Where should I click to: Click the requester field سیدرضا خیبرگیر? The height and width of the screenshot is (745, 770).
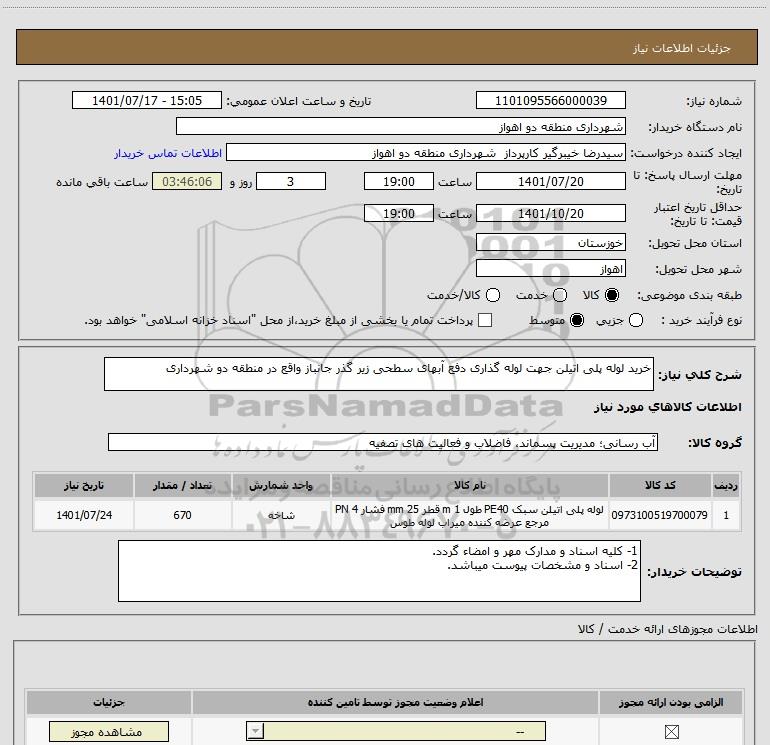click(426, 153)
